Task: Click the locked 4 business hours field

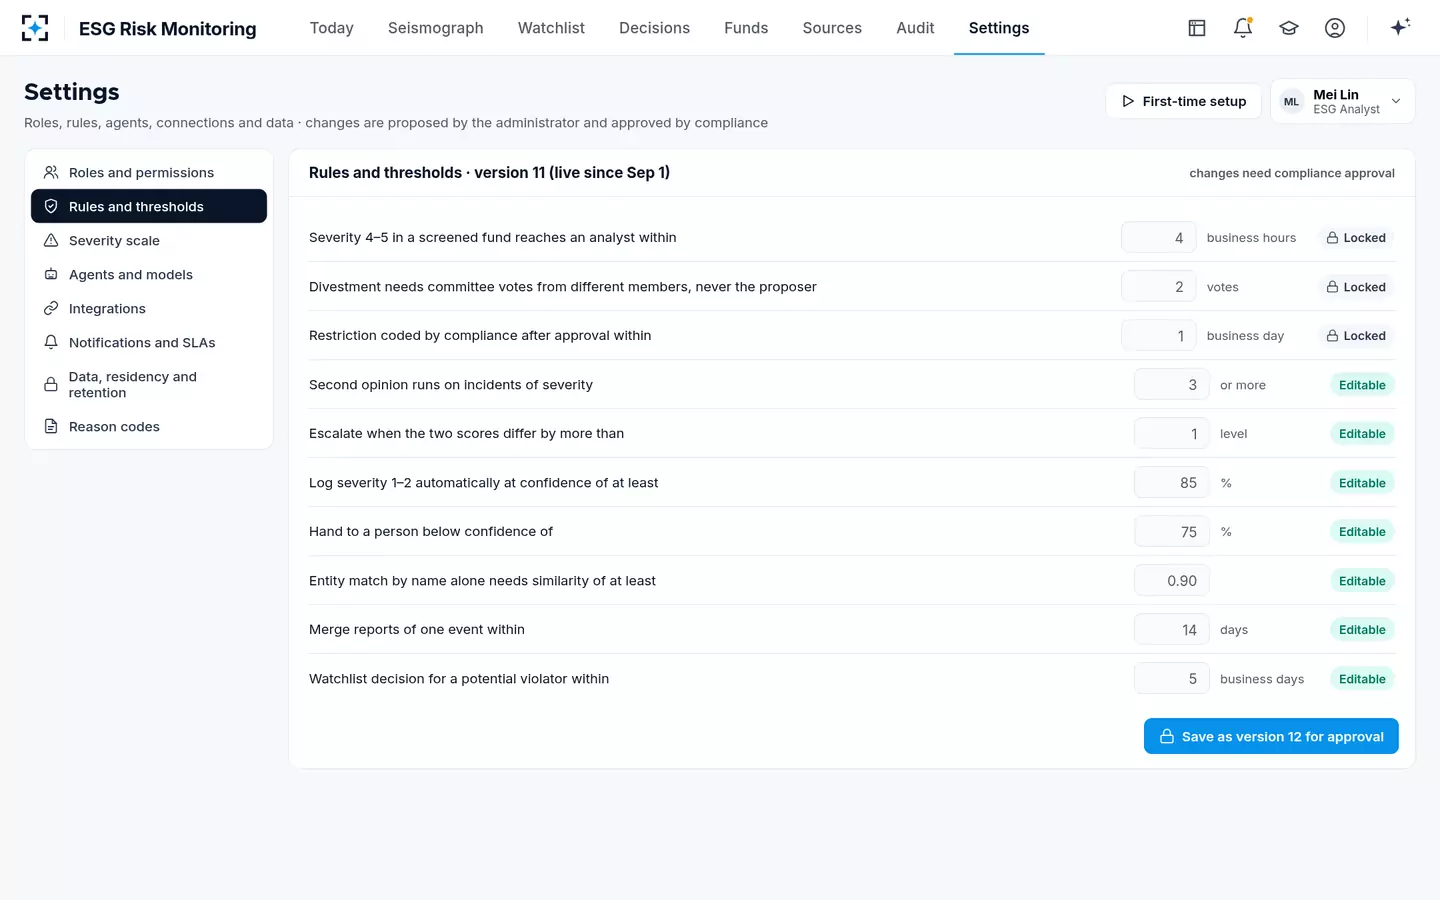Action: click(x=1158, y=238)
